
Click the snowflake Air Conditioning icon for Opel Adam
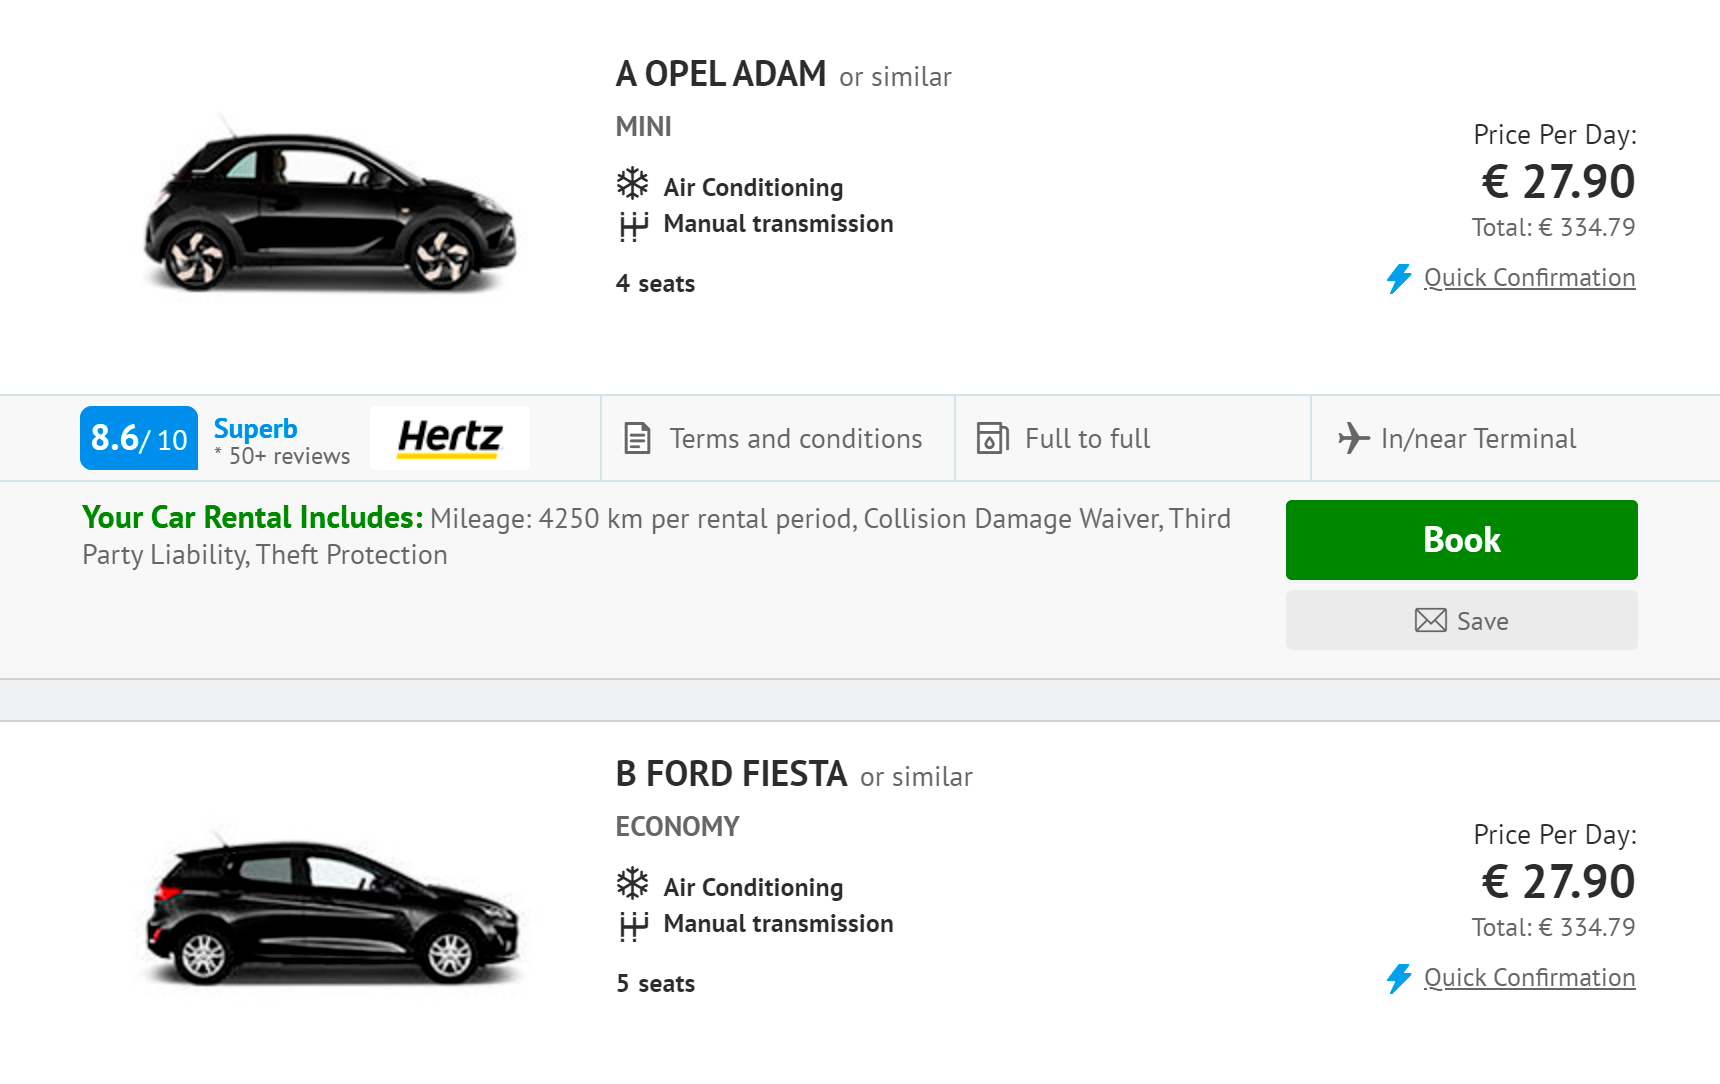click(632, 184)
